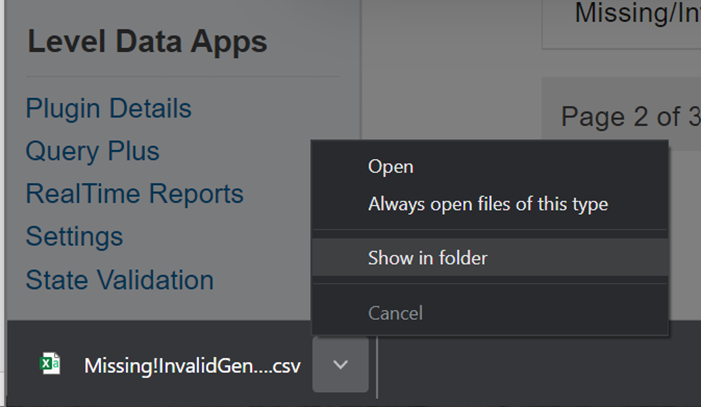
Task: Open the Query Plus link
Action: tap(93, 151)
